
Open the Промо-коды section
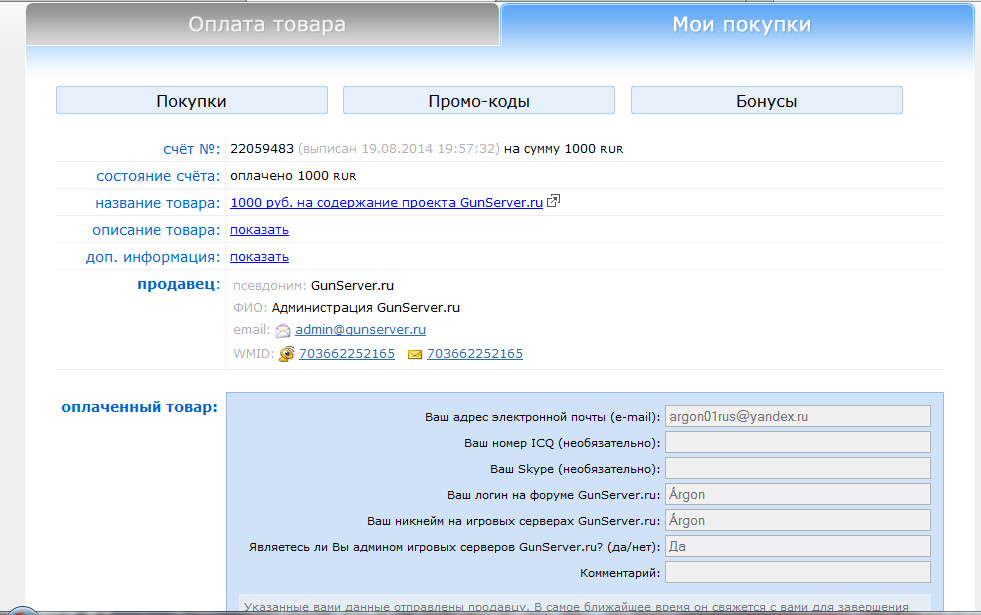point(479,101)
